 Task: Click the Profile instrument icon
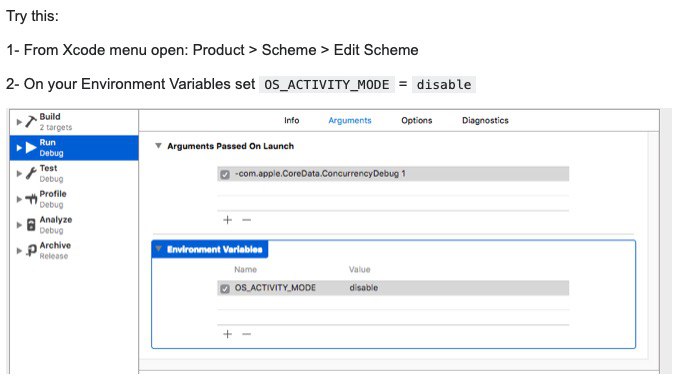31,199
